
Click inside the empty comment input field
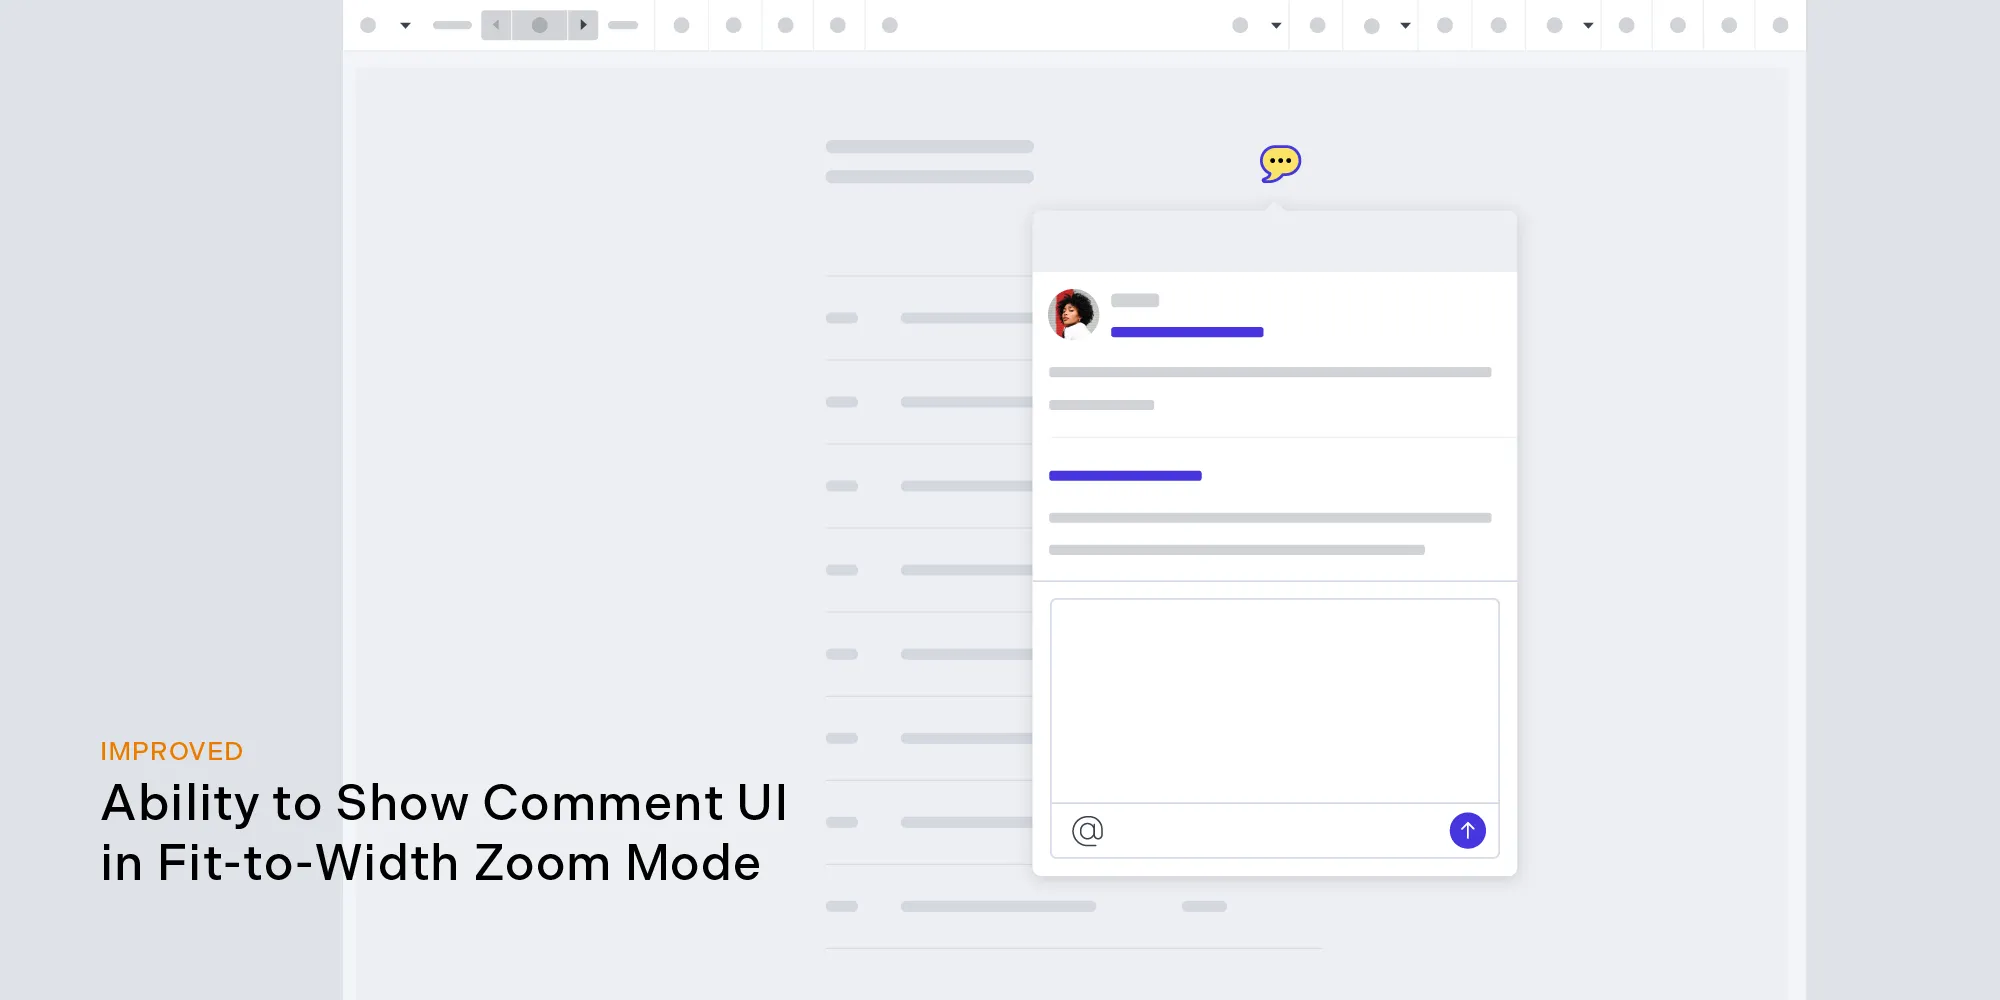click(1274, 698)
